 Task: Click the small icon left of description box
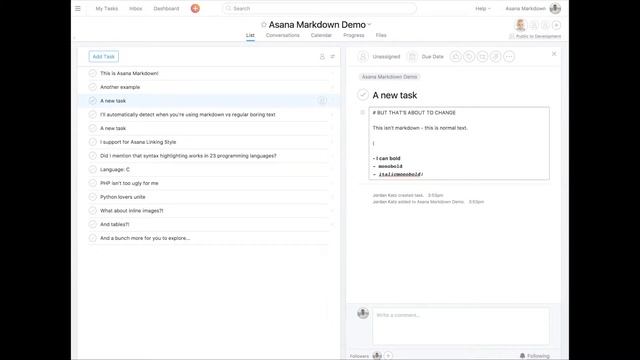pos(362,112)
